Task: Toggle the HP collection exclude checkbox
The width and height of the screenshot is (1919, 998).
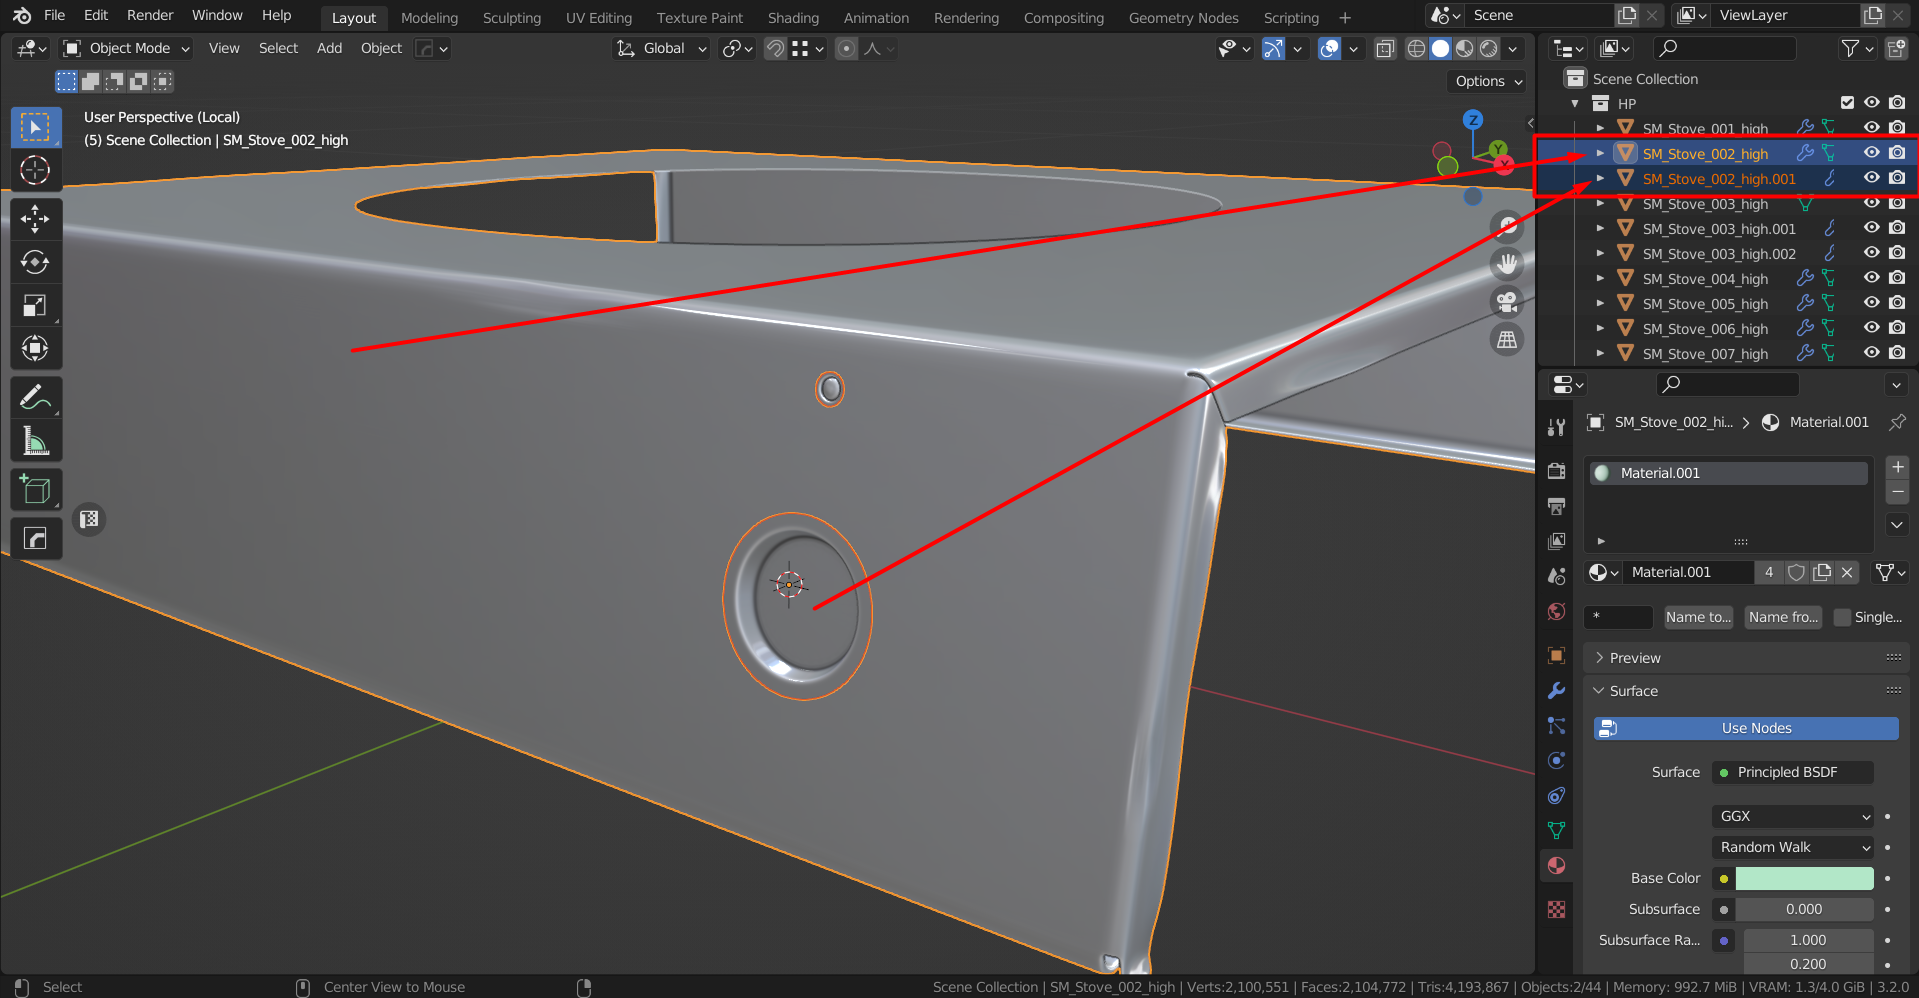Action: point(1847,103)
